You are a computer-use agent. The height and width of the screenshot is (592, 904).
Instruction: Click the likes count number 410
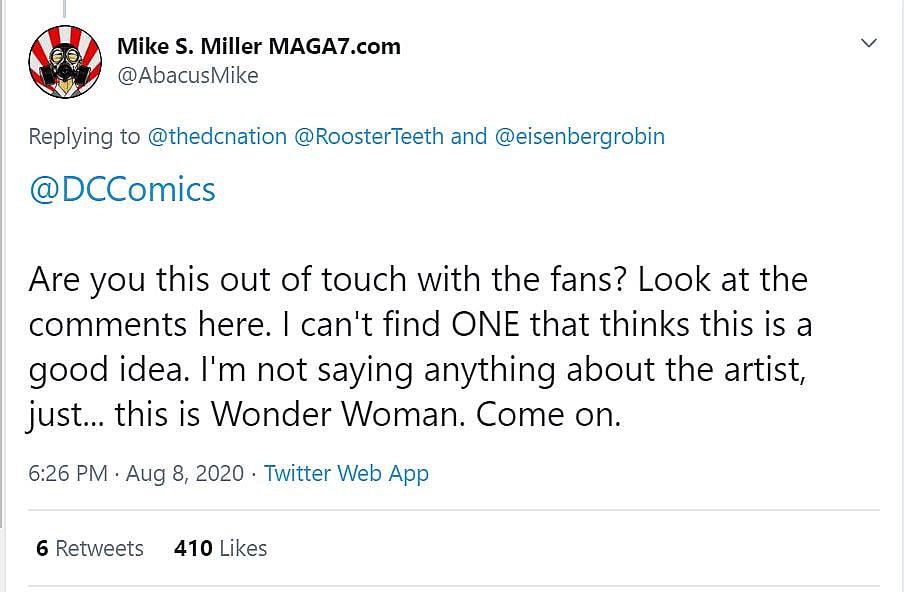point(192,548)
